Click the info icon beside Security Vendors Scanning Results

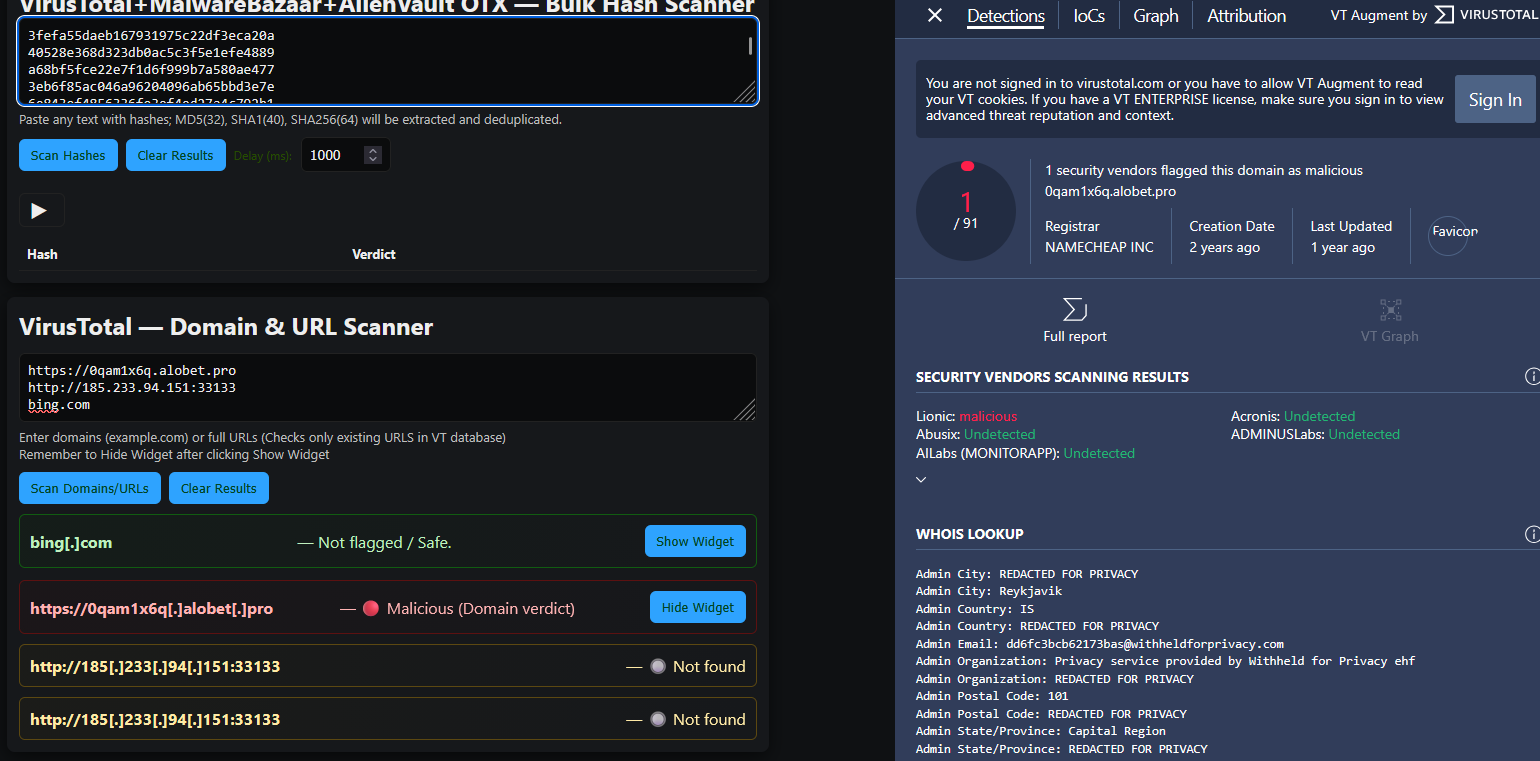pos(1531,377)
